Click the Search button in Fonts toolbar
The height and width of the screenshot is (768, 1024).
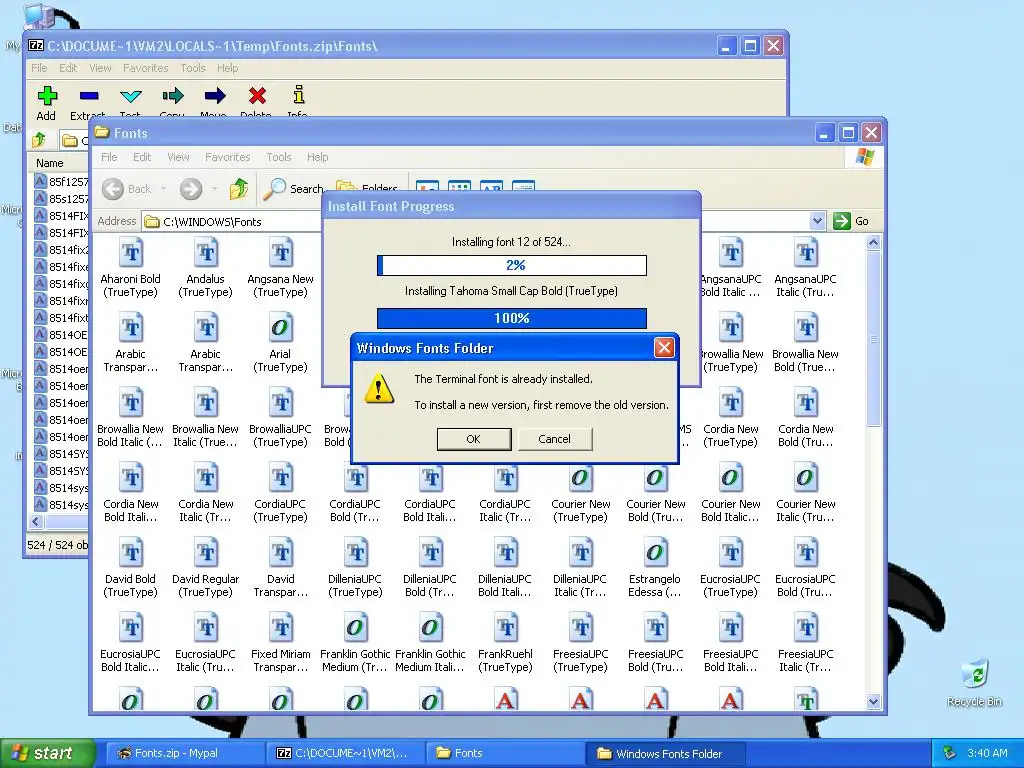point(293,189)
